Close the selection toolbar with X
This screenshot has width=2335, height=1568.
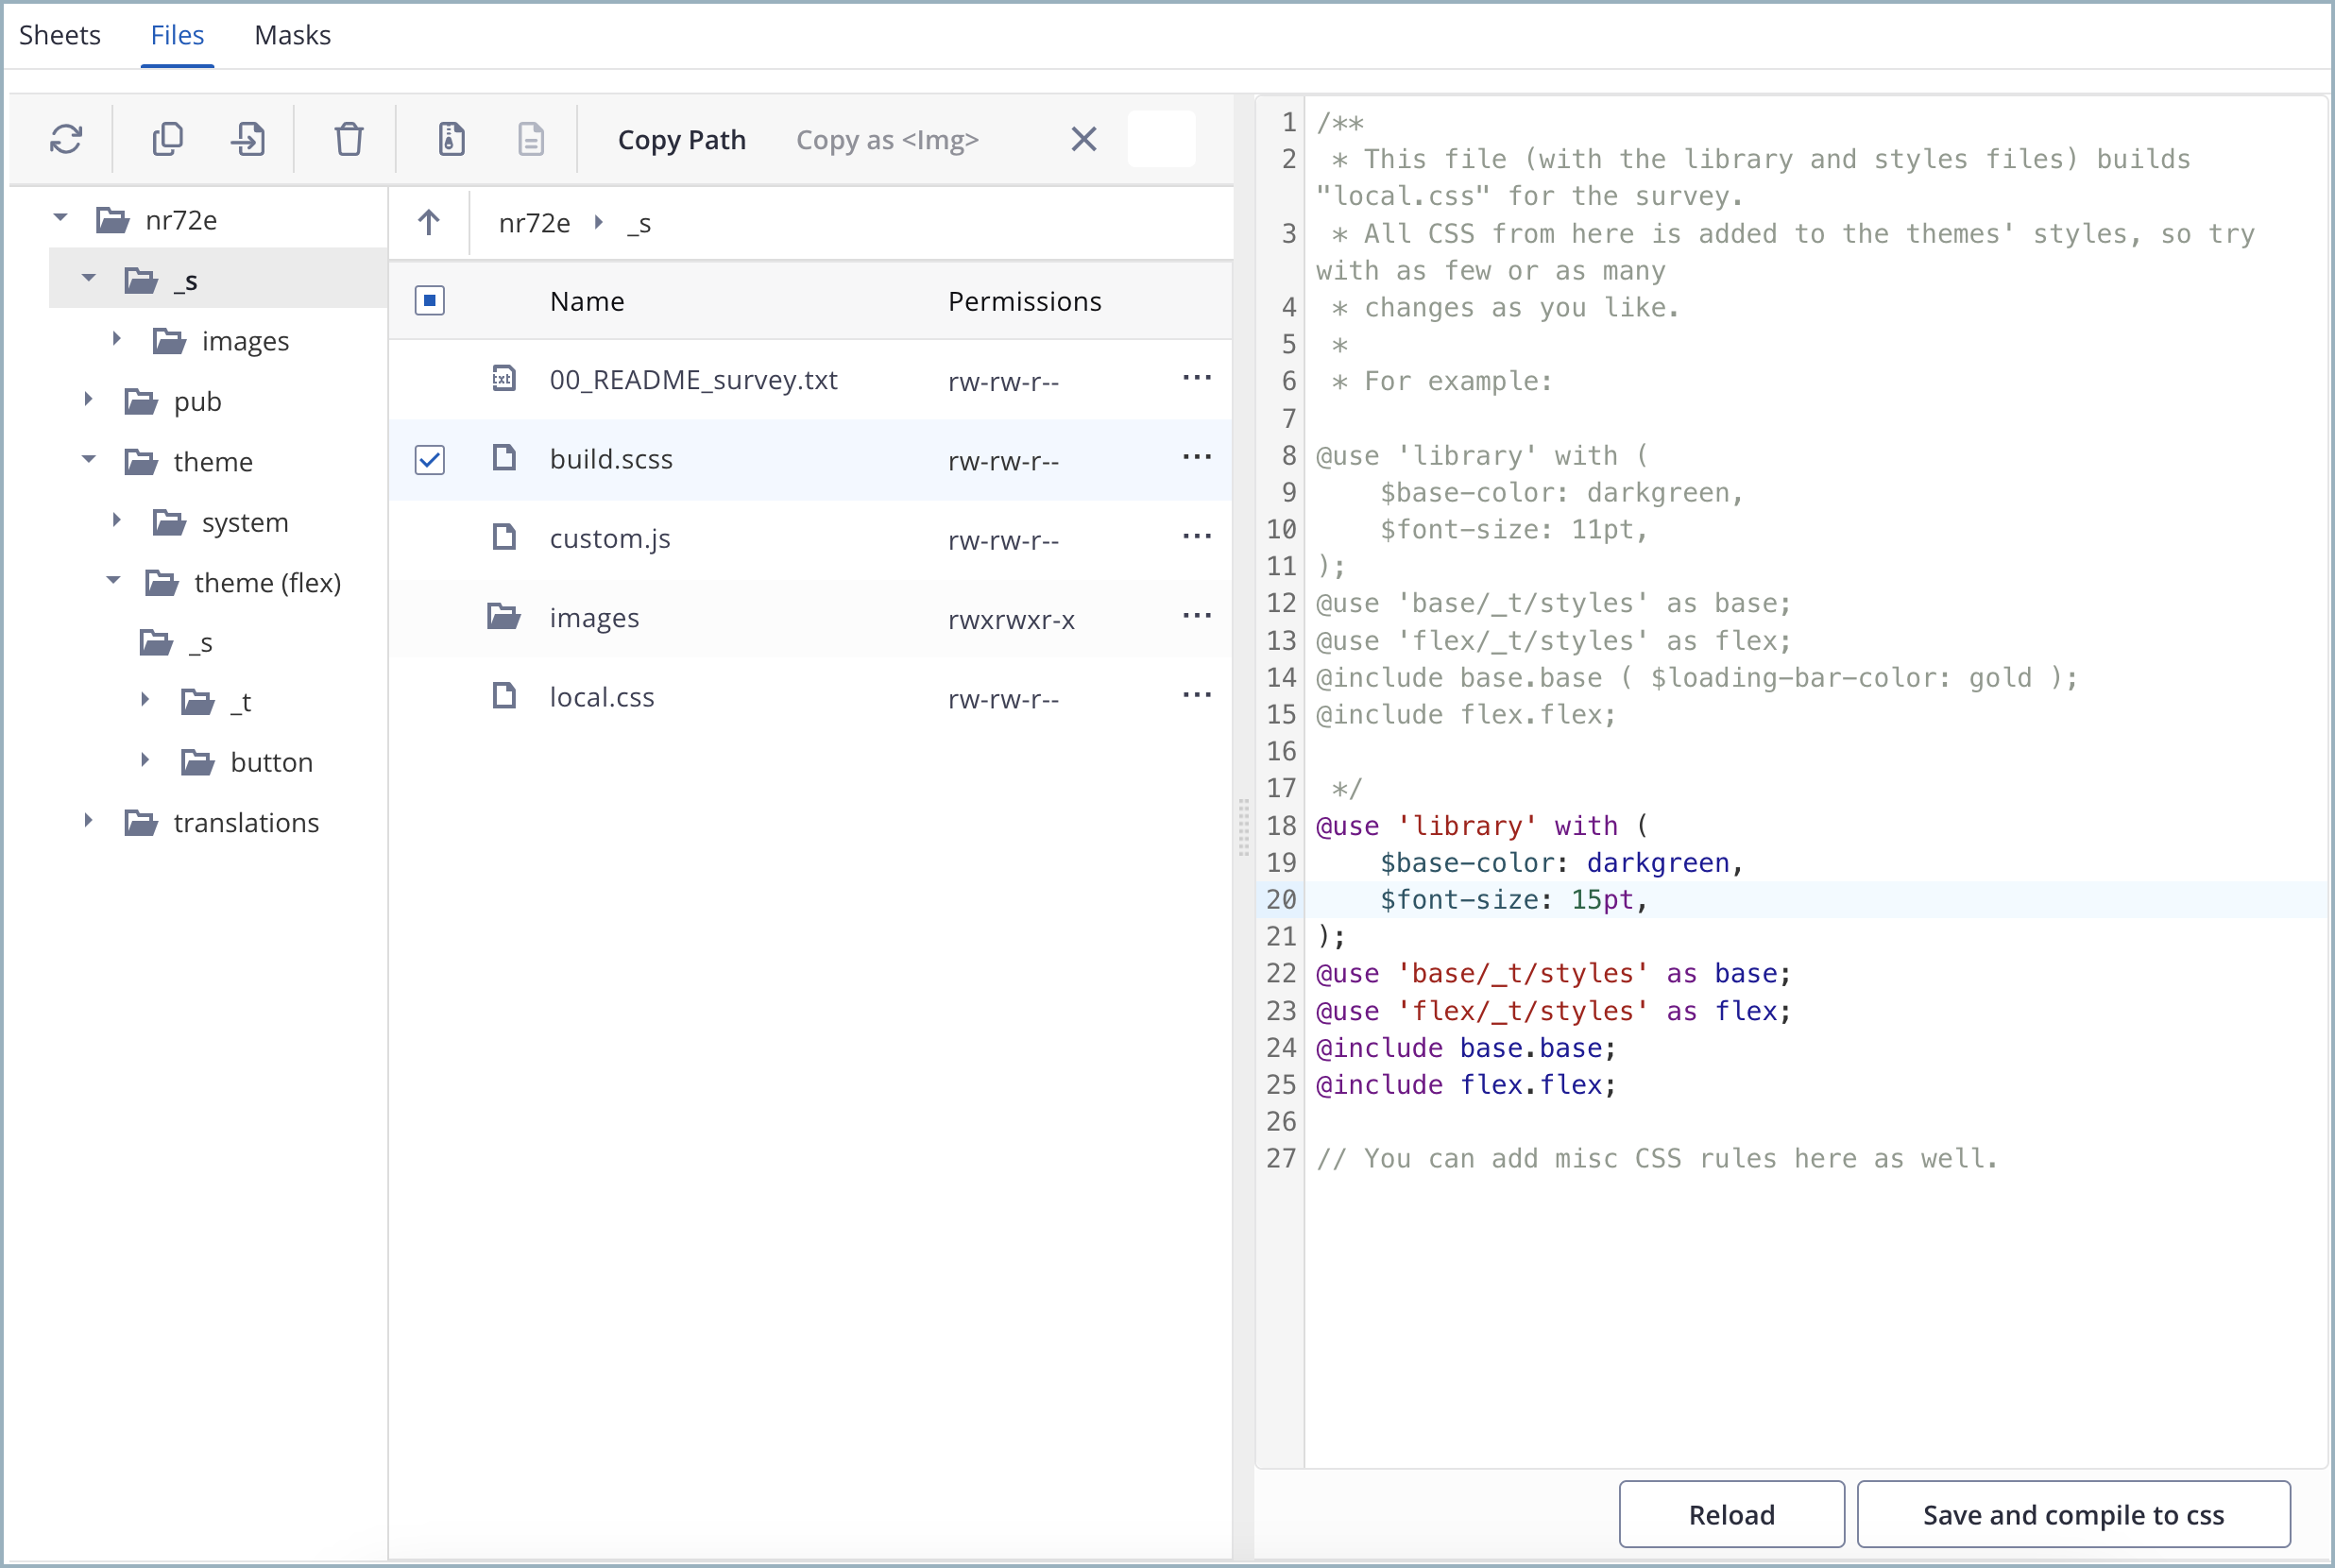click(x=1084, y=139)
